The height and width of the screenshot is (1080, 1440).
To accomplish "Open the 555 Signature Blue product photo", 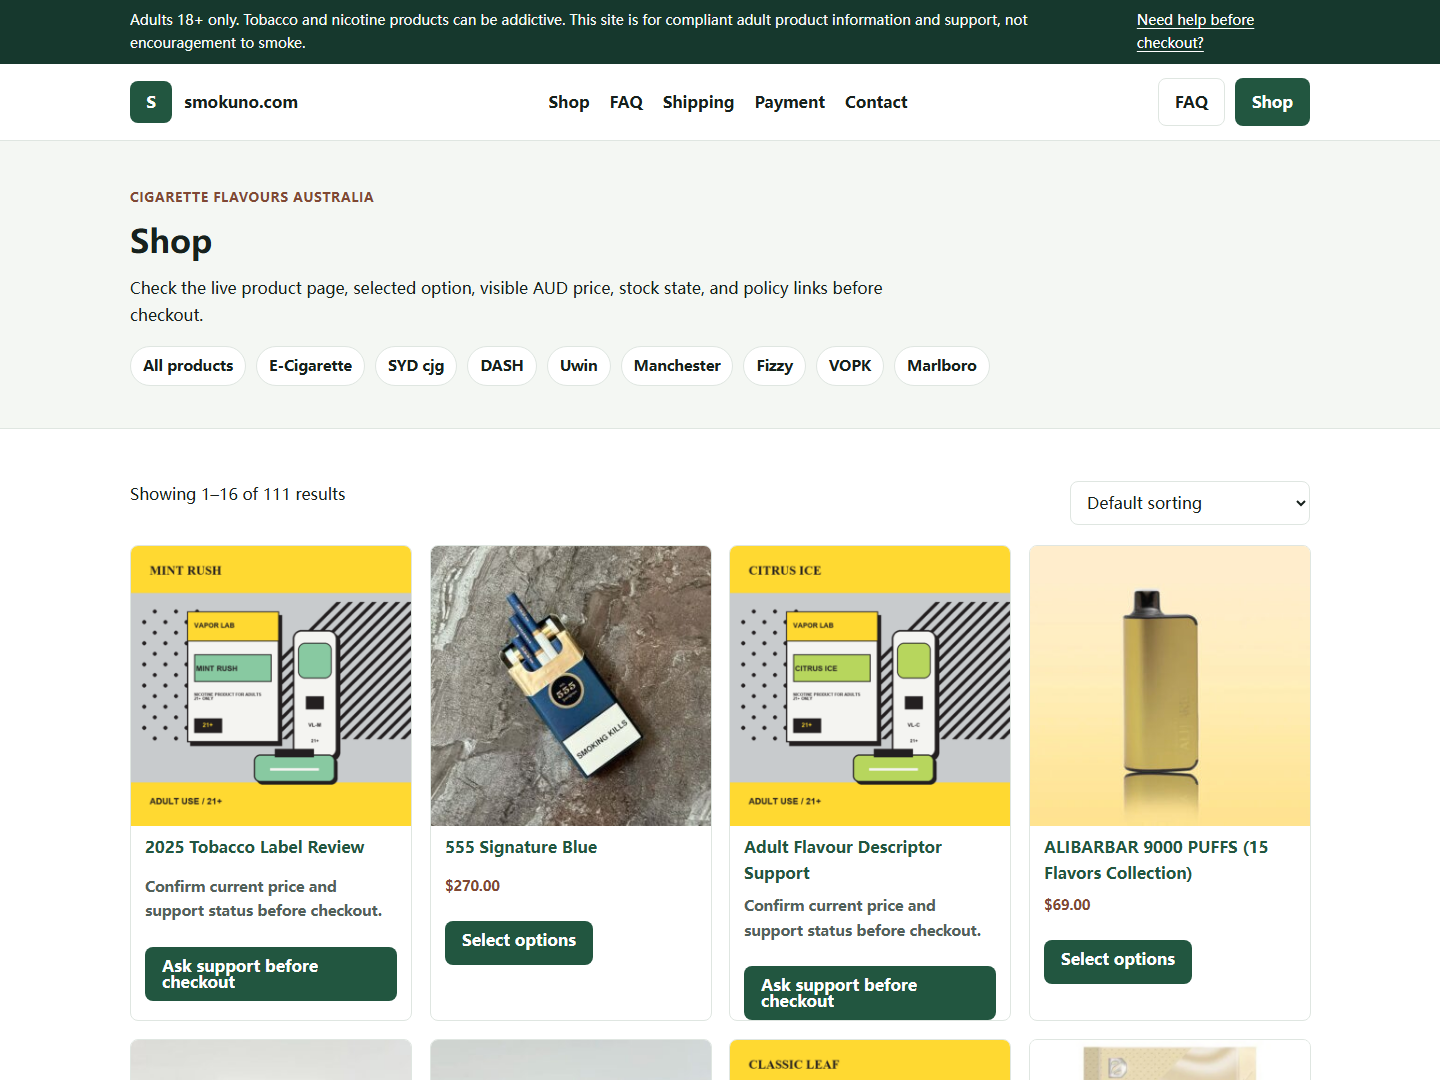I will 571,686.
